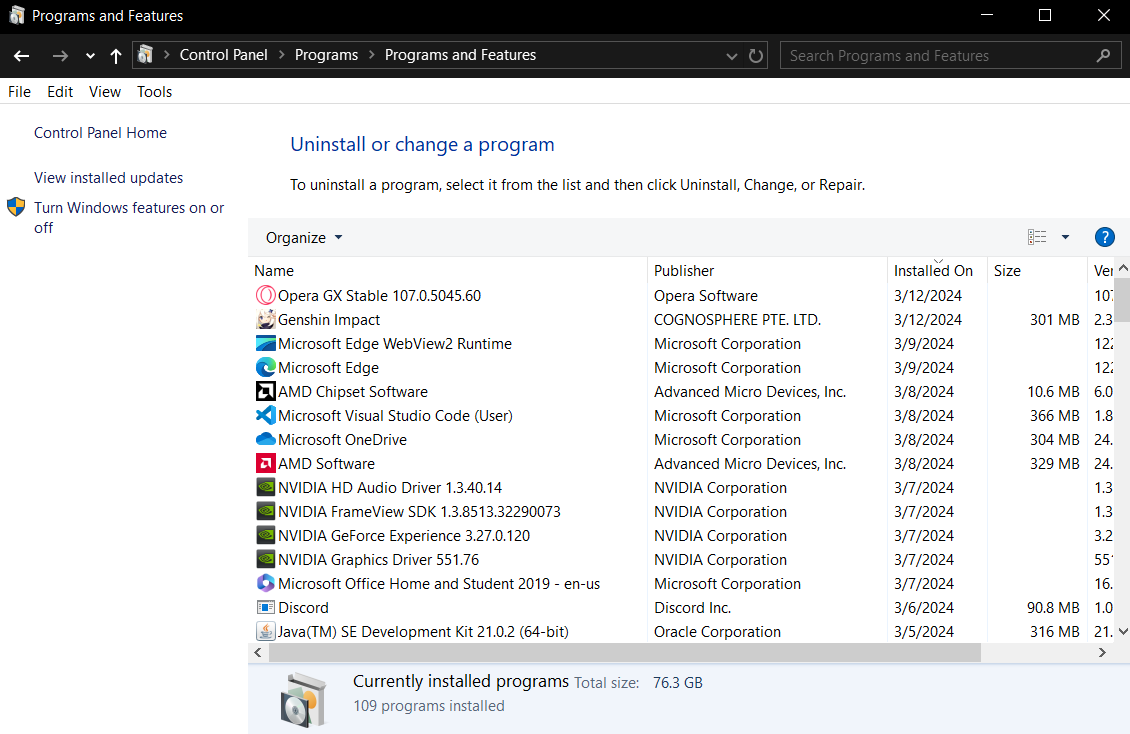
Task: Click the 3/6/2024 installed date cell
Action: (x=924, y=607)
